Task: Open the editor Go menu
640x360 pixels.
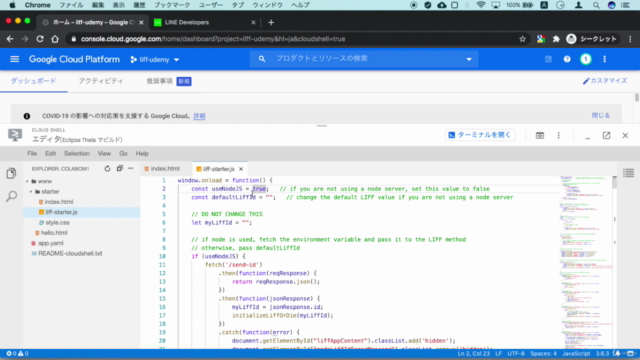Action: coord(123,154)
